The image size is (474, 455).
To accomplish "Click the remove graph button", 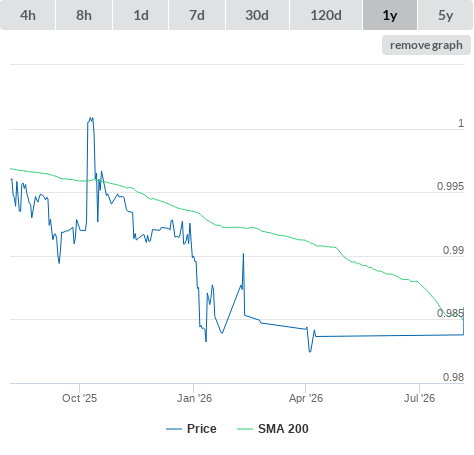I will click(x=426, y=45).
